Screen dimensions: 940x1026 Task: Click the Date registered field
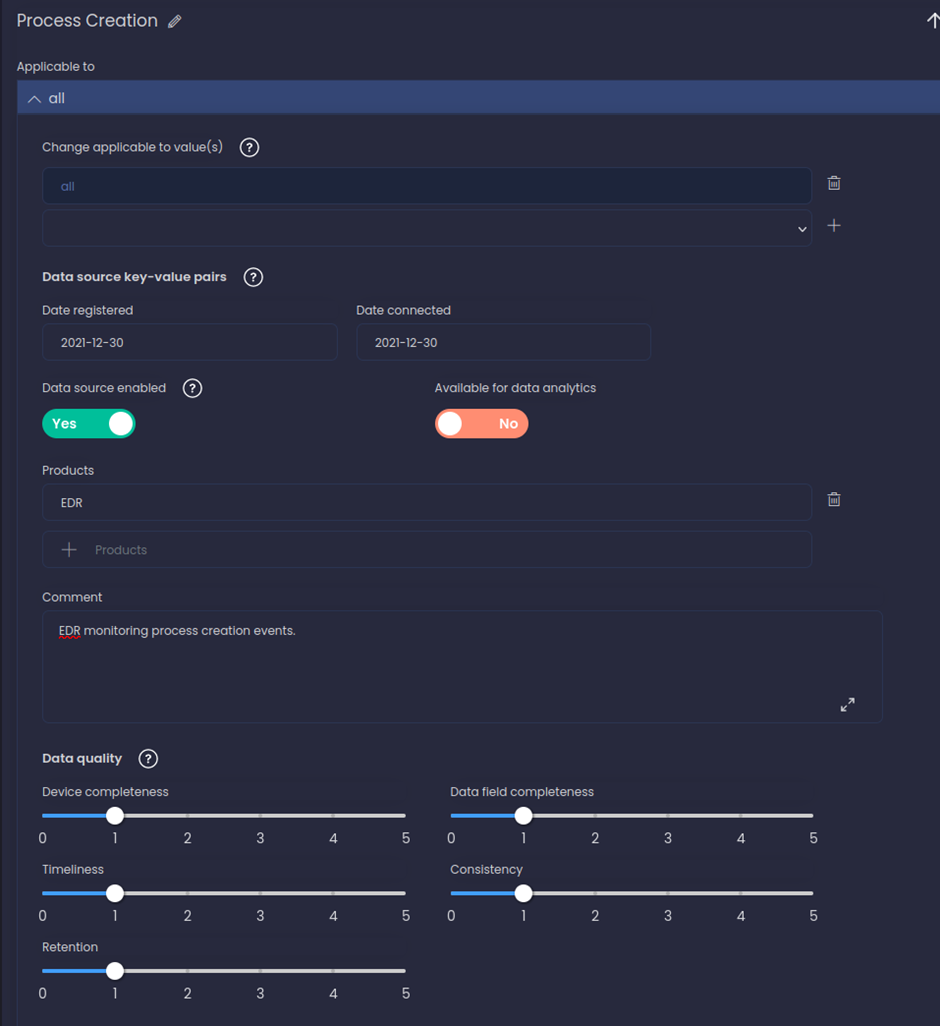pos(190,342)
